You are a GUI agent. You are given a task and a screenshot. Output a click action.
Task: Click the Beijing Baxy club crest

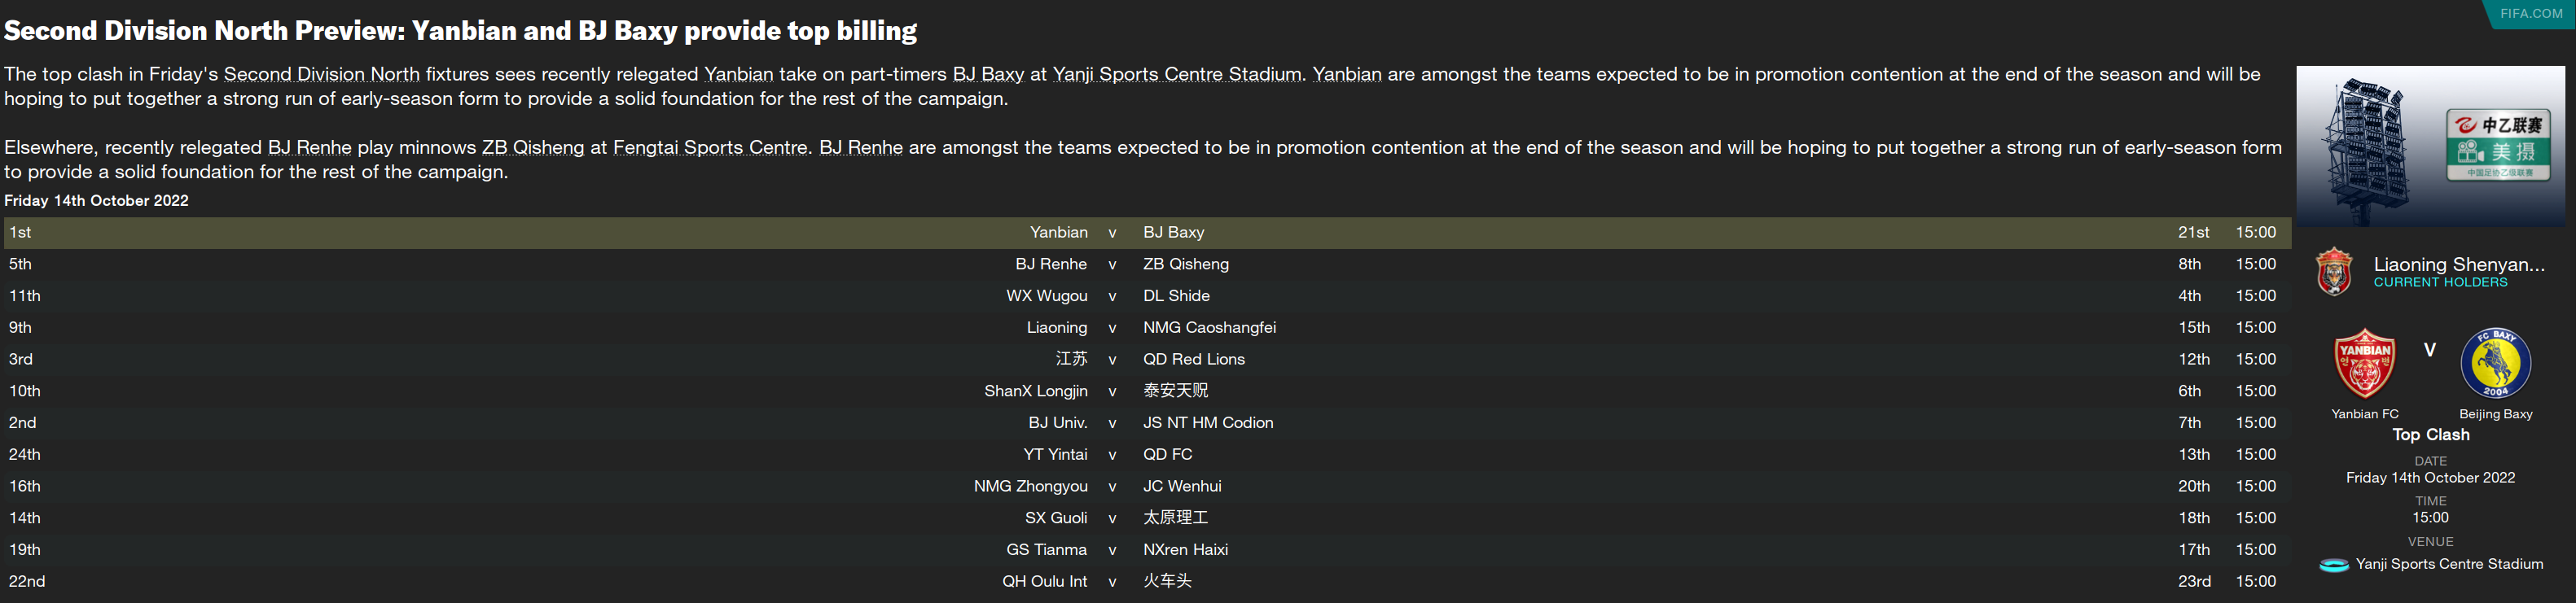[2496, 363]
